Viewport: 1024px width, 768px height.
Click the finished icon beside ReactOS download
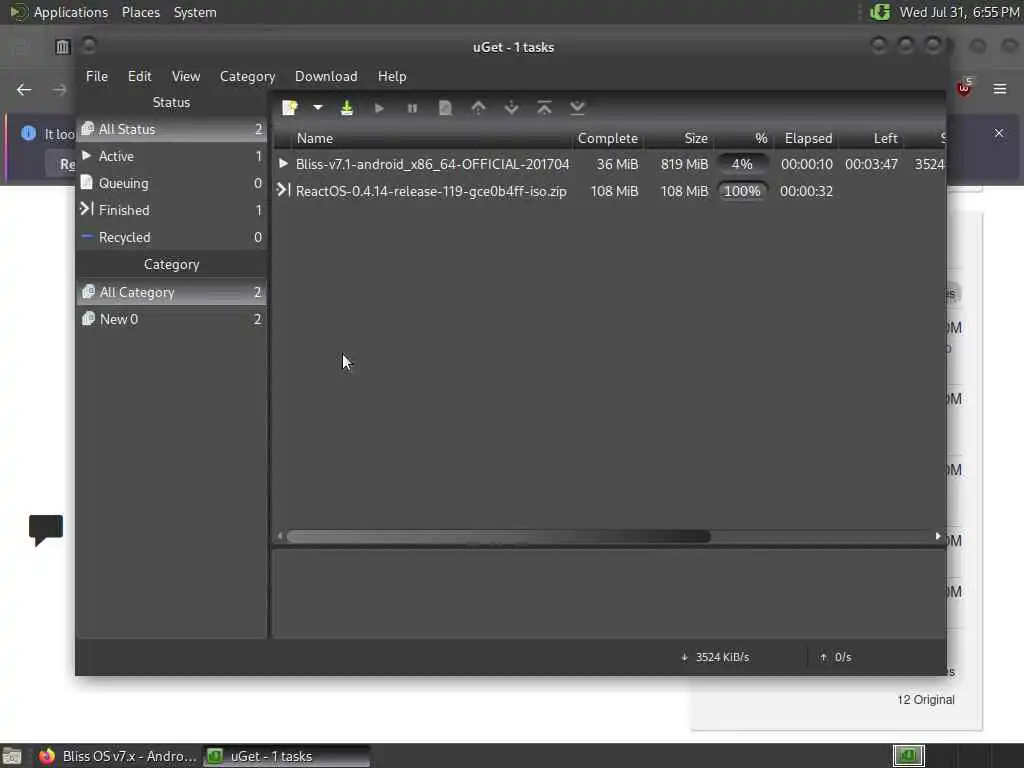(283, 190)
